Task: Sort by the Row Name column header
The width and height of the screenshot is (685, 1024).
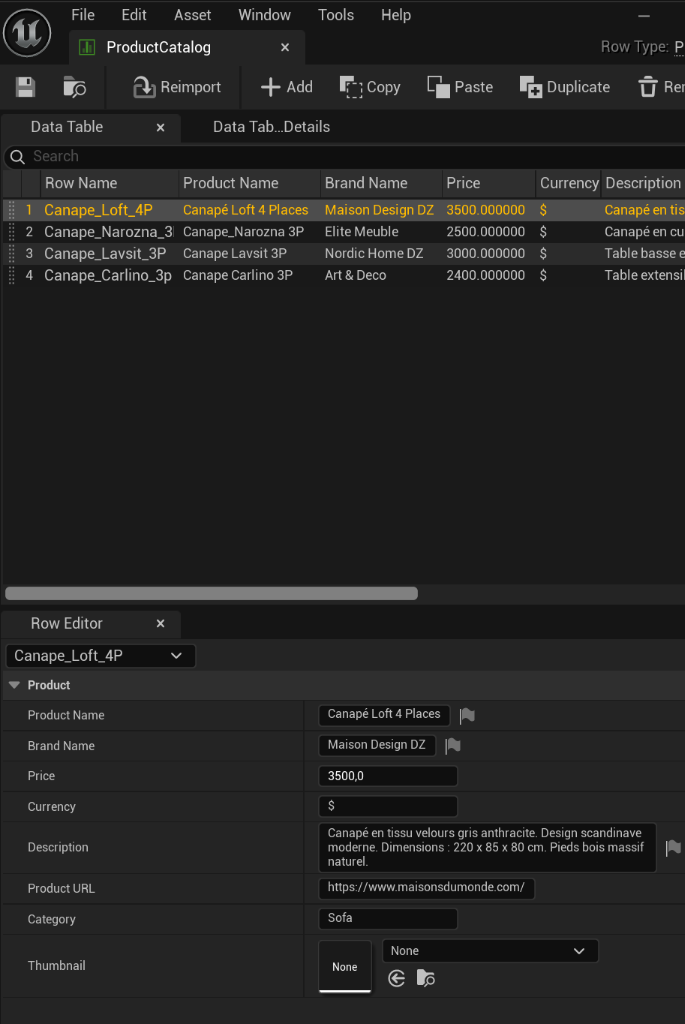Action: click(109, 183)
